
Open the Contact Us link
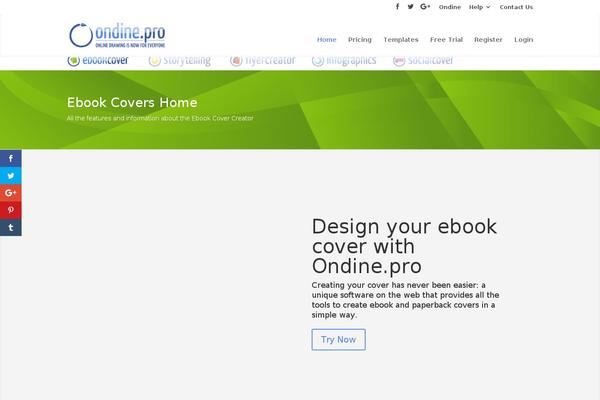[516, 7]
